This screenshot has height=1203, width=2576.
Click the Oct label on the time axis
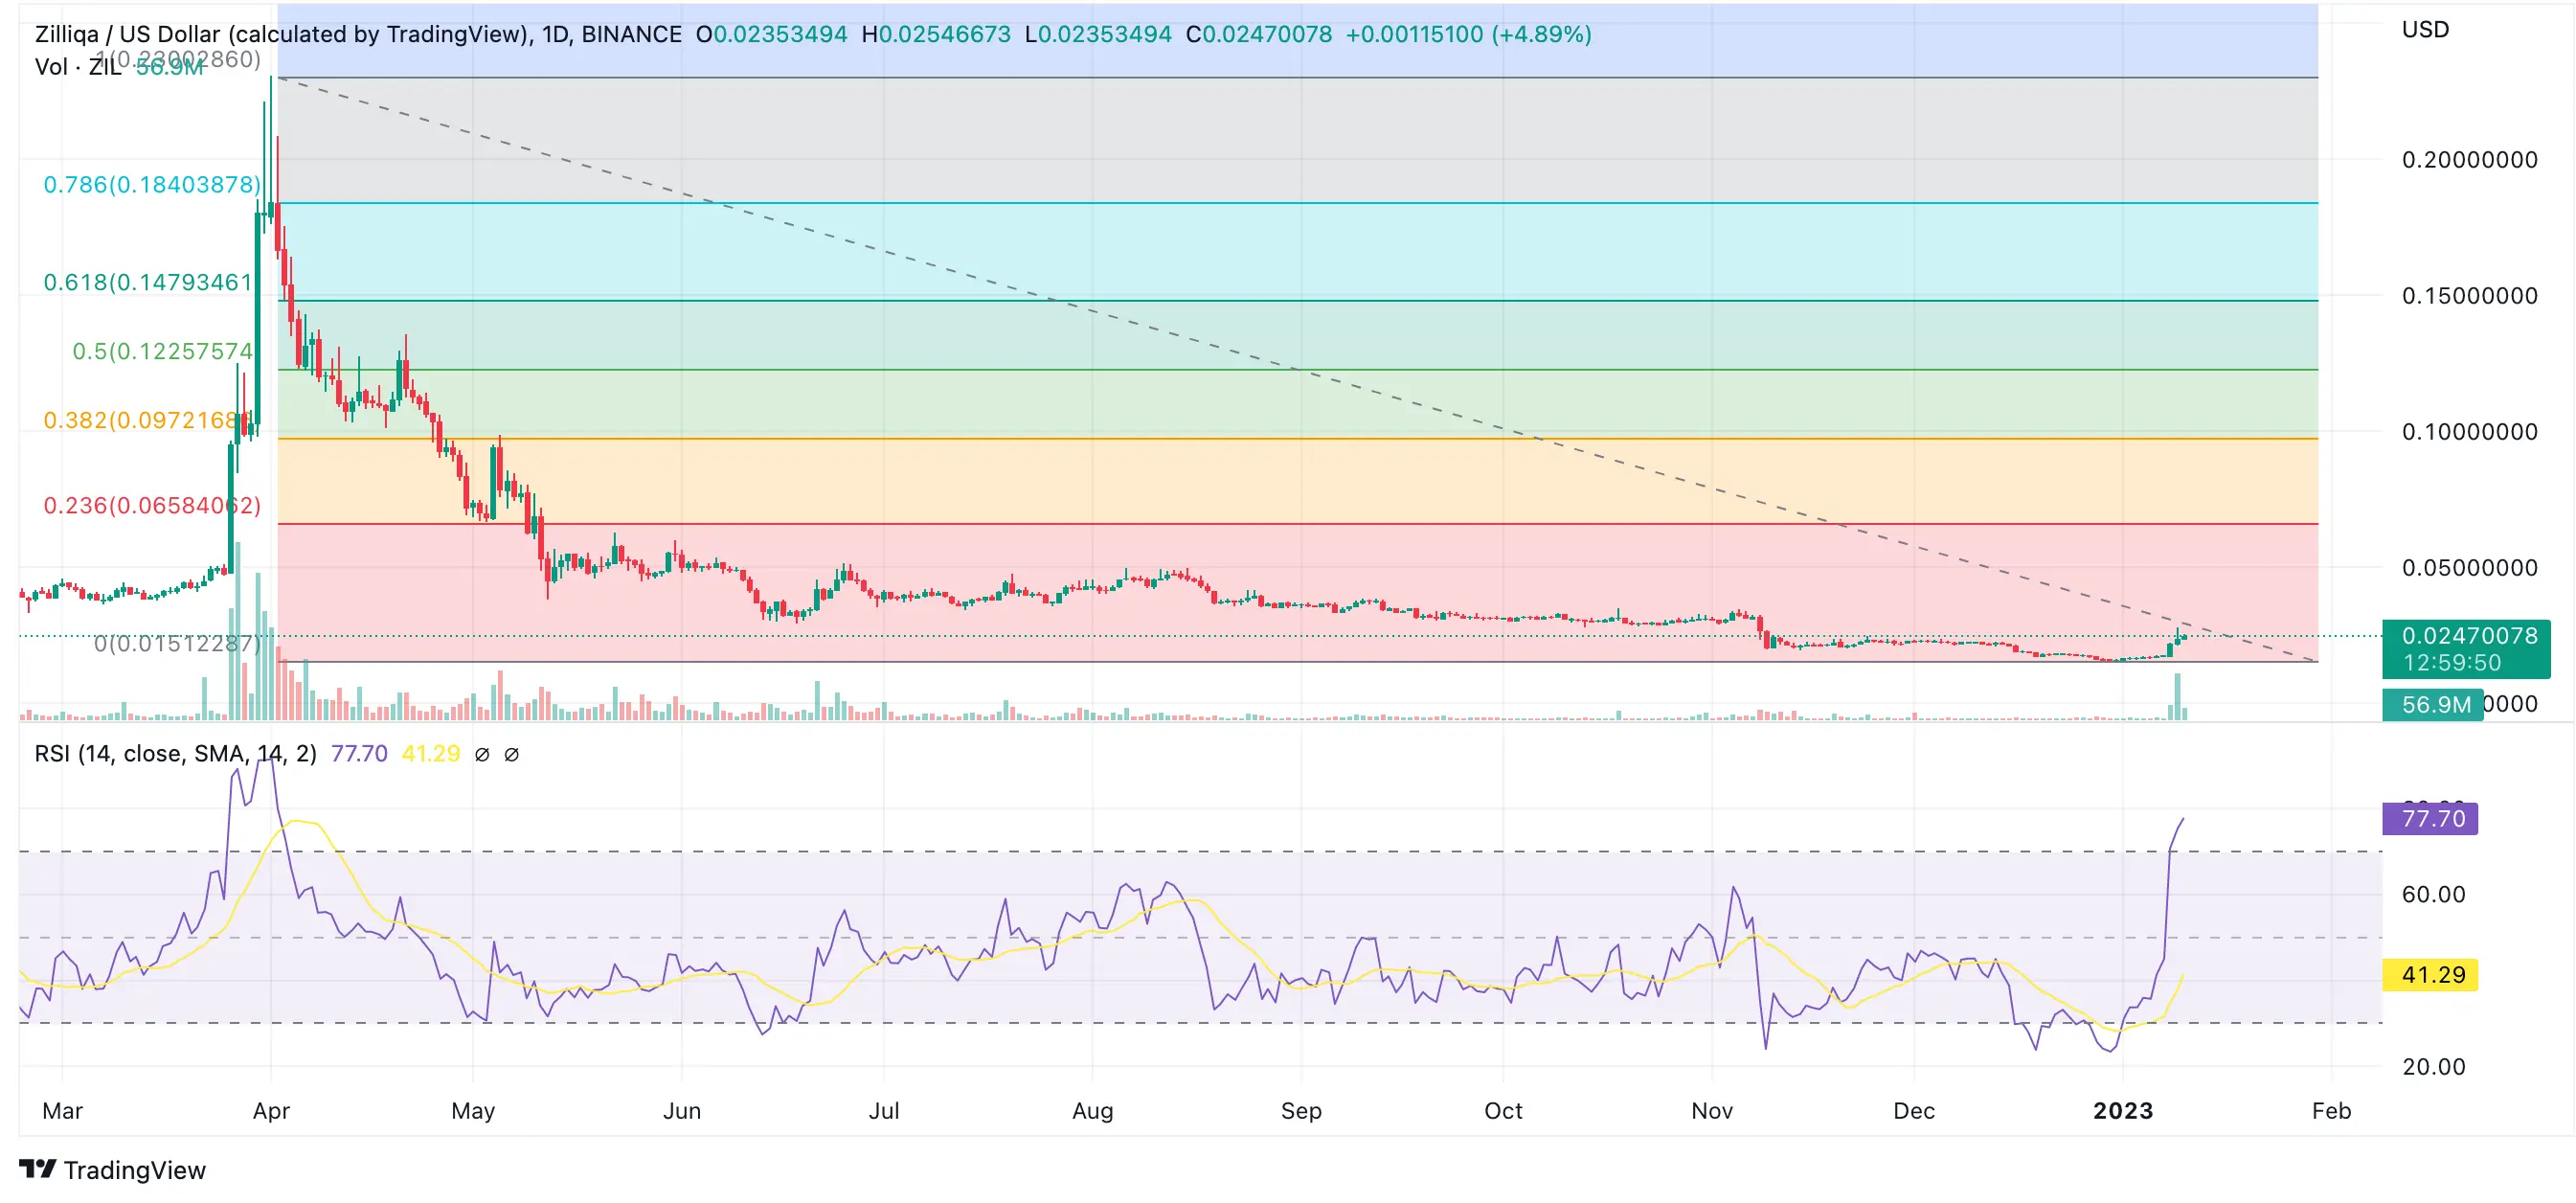pos(1503,1110)
